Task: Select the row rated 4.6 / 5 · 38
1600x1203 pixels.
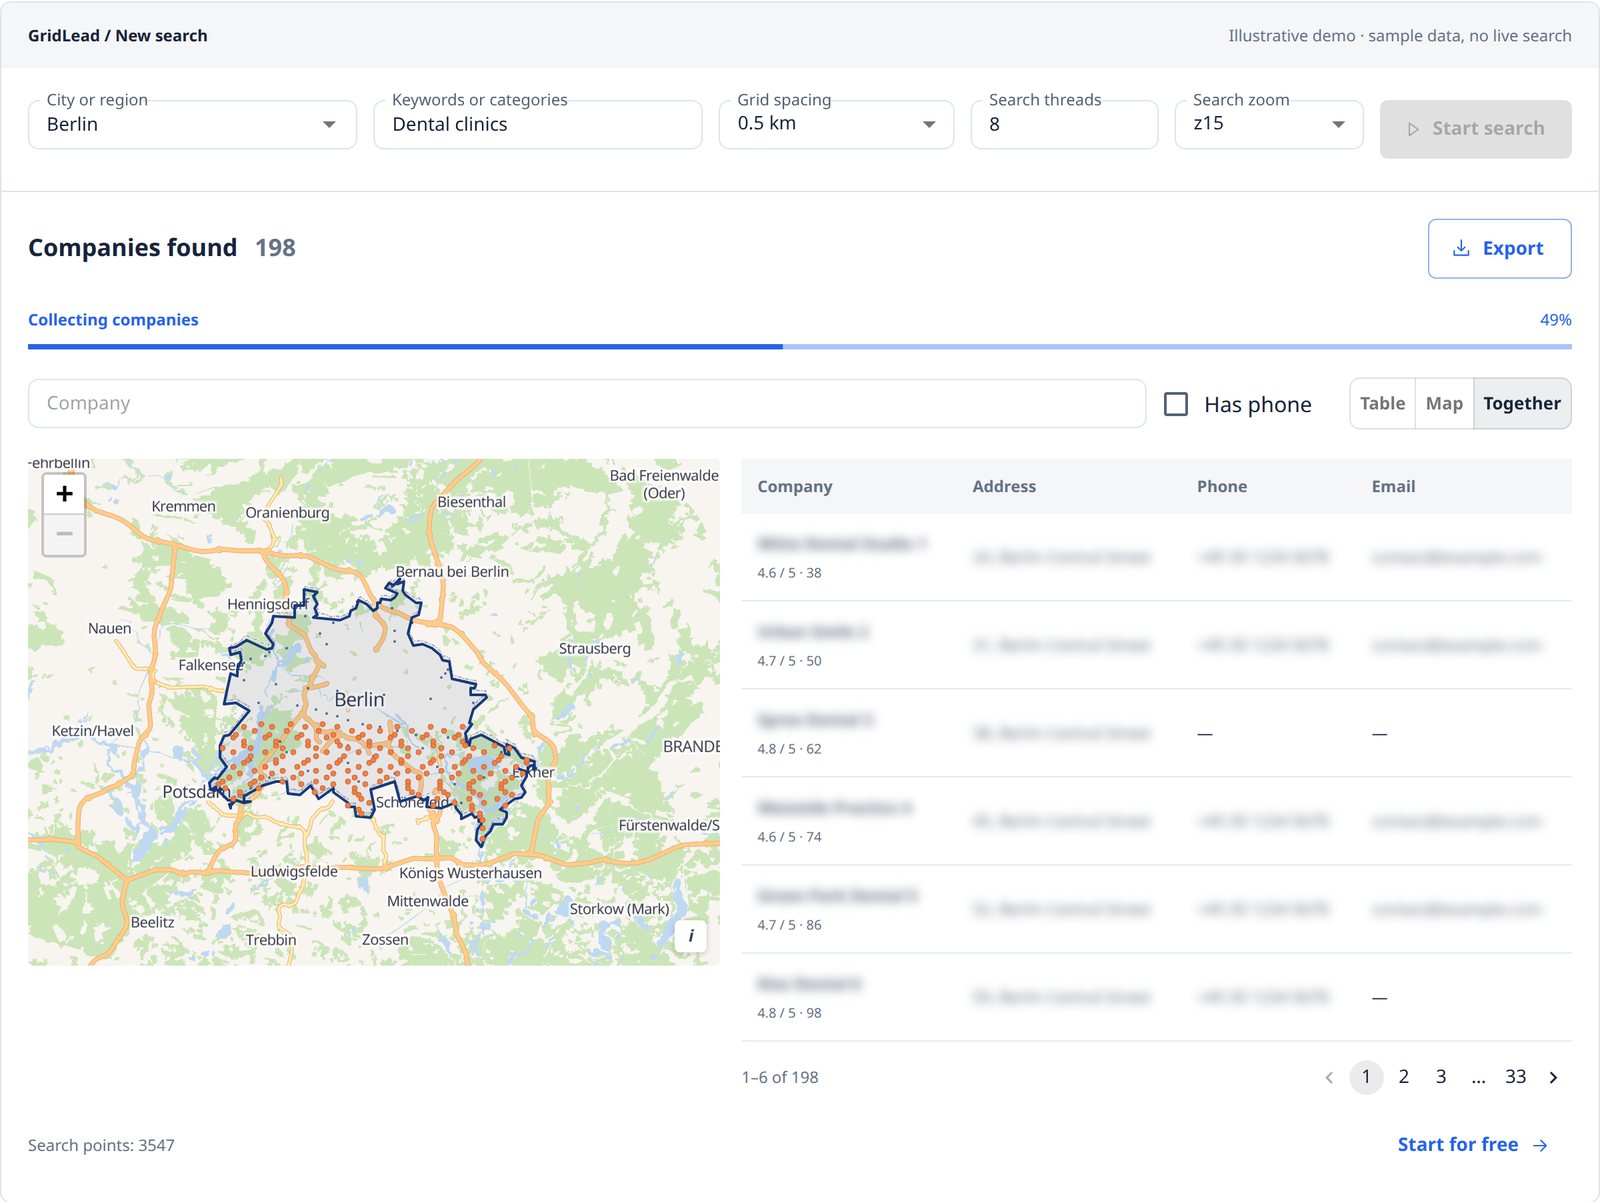Action: [x=1156, y=557]
